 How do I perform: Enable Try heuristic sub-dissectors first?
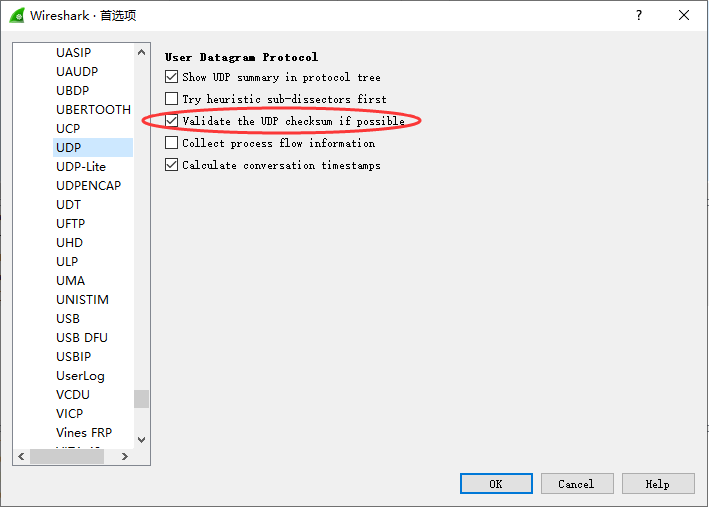coord(172,99)
